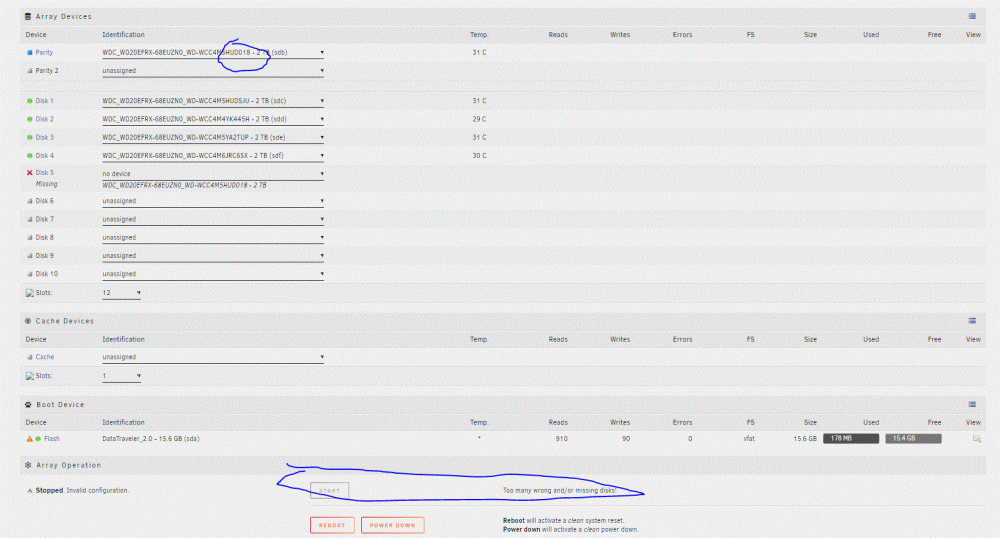Image resolution: width=1000 pixels, height=538 pixels.
Task: Click the grey status icon beside Disk 10
Action: 29,274
